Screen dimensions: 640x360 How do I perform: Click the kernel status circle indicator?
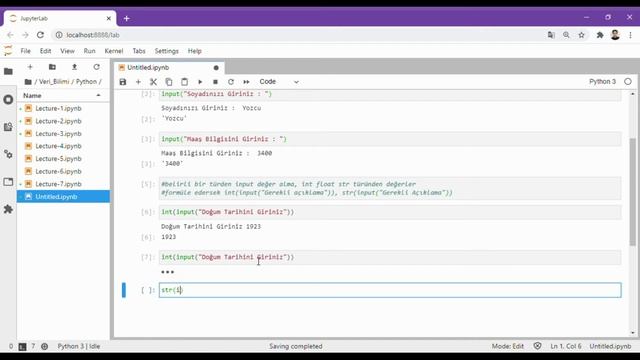click(x=628, y=82)
